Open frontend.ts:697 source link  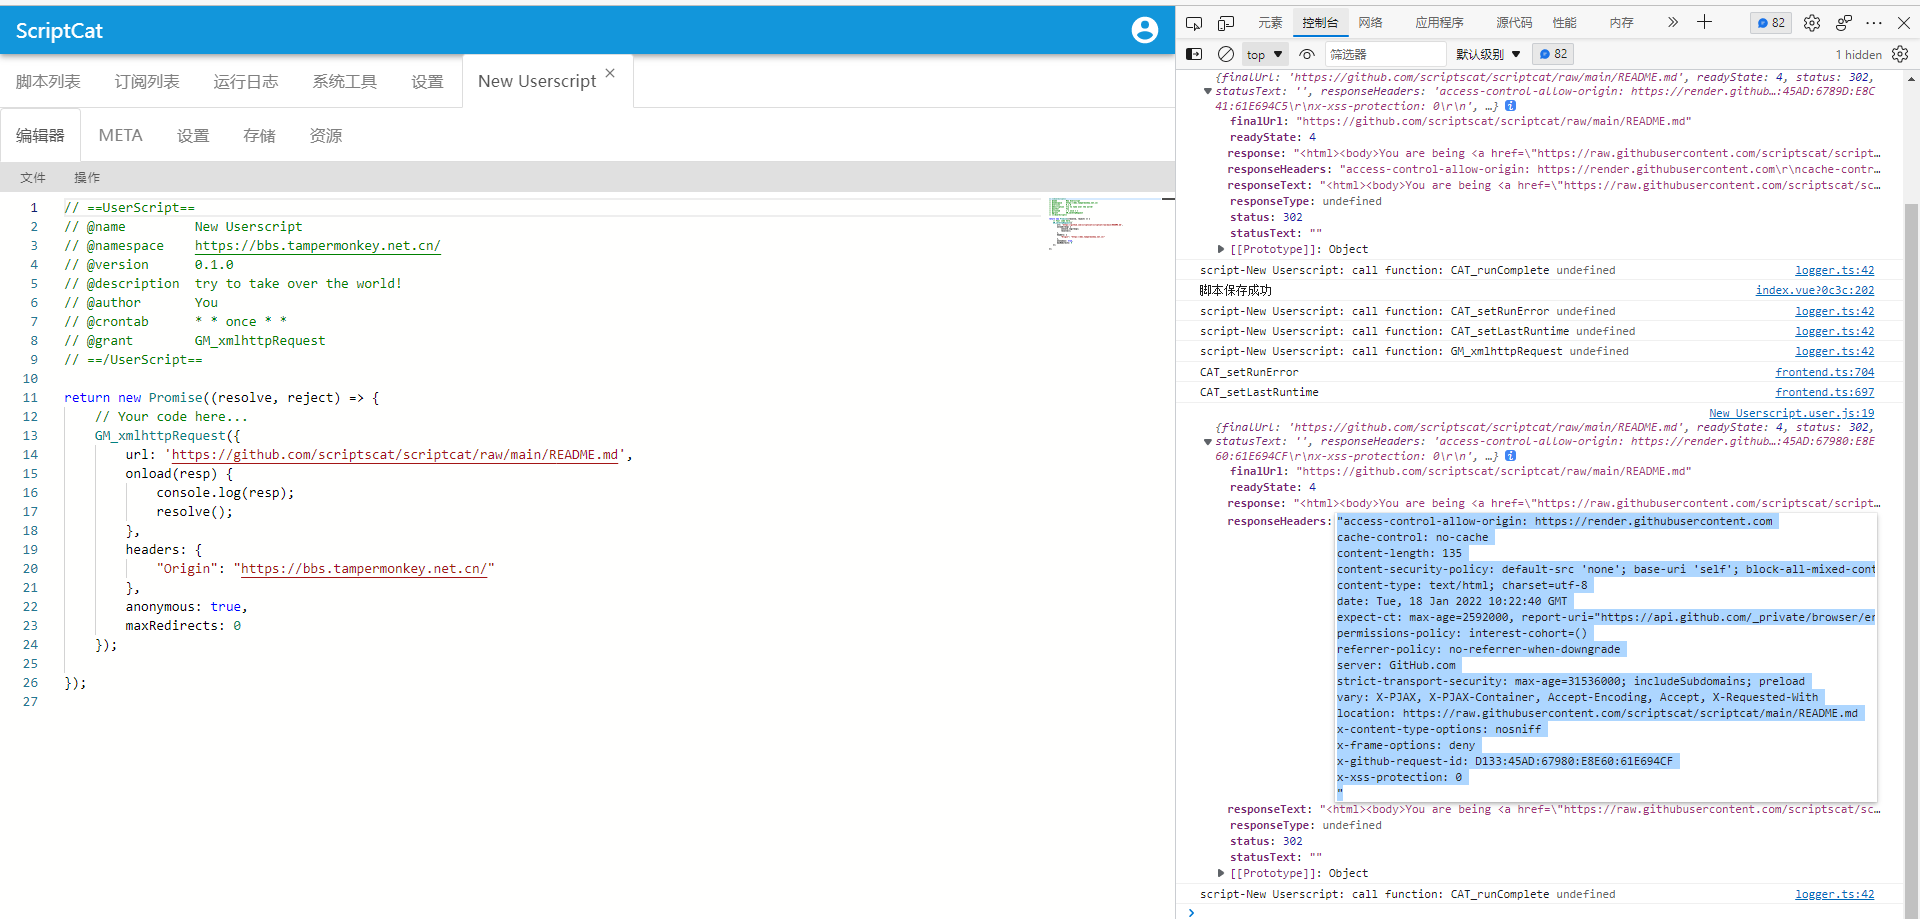[x=1825, y=392]
